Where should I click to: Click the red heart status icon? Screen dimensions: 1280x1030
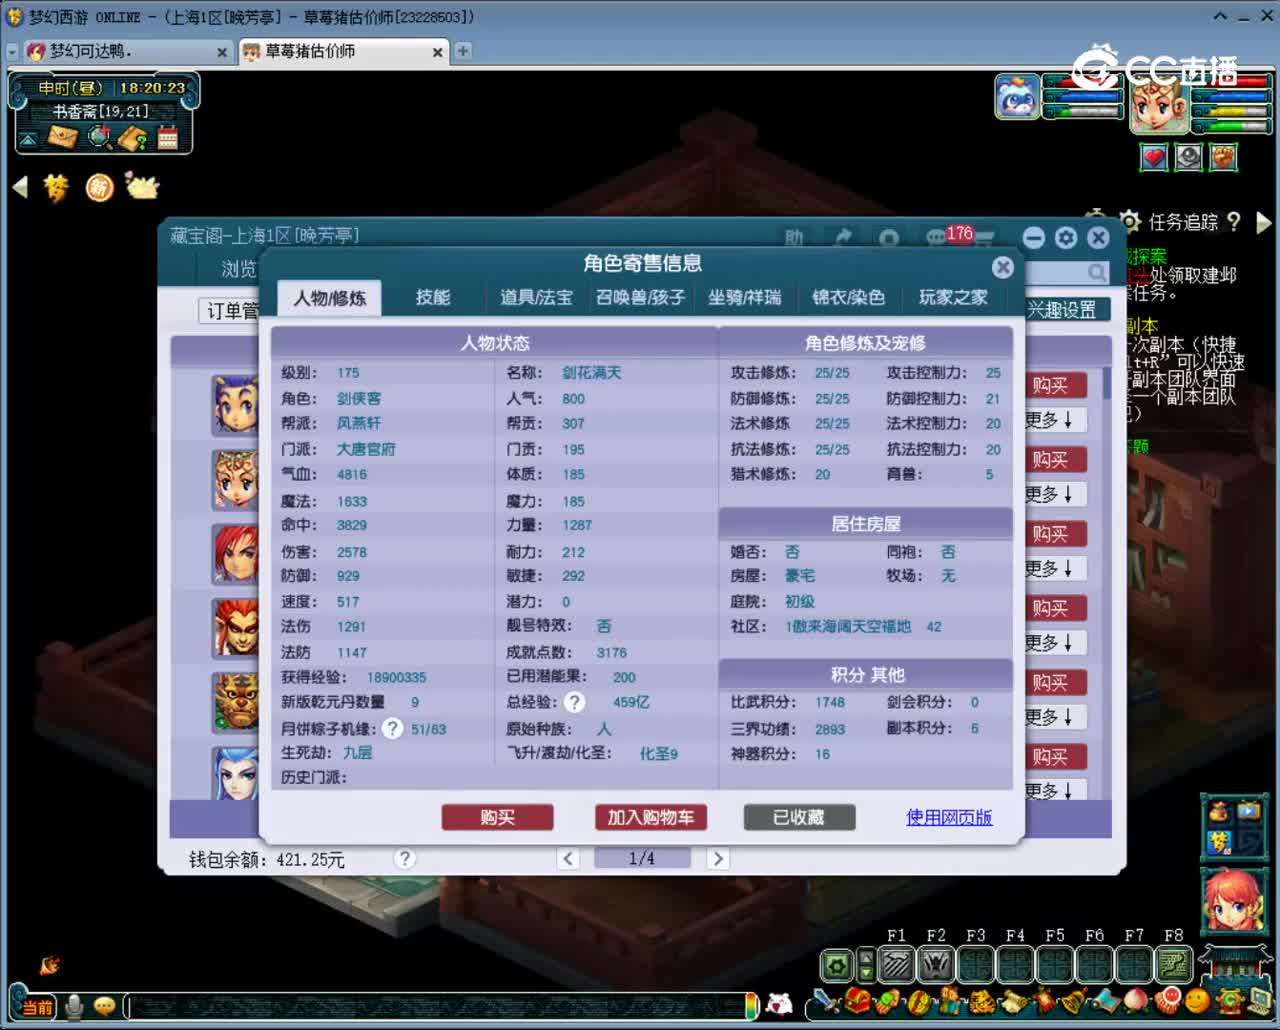[x=1154, y=157]
